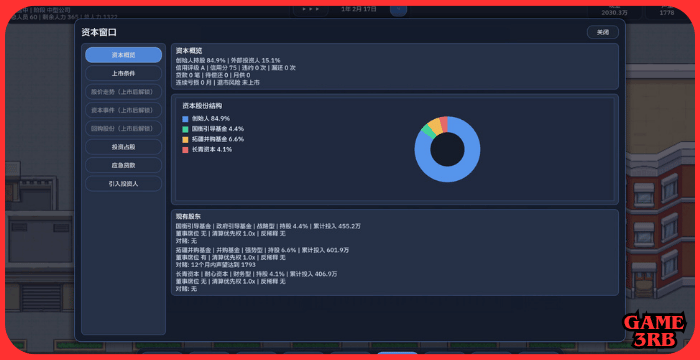Click the 拓疆并购基金 6.6% legend label

click(218, 139)
